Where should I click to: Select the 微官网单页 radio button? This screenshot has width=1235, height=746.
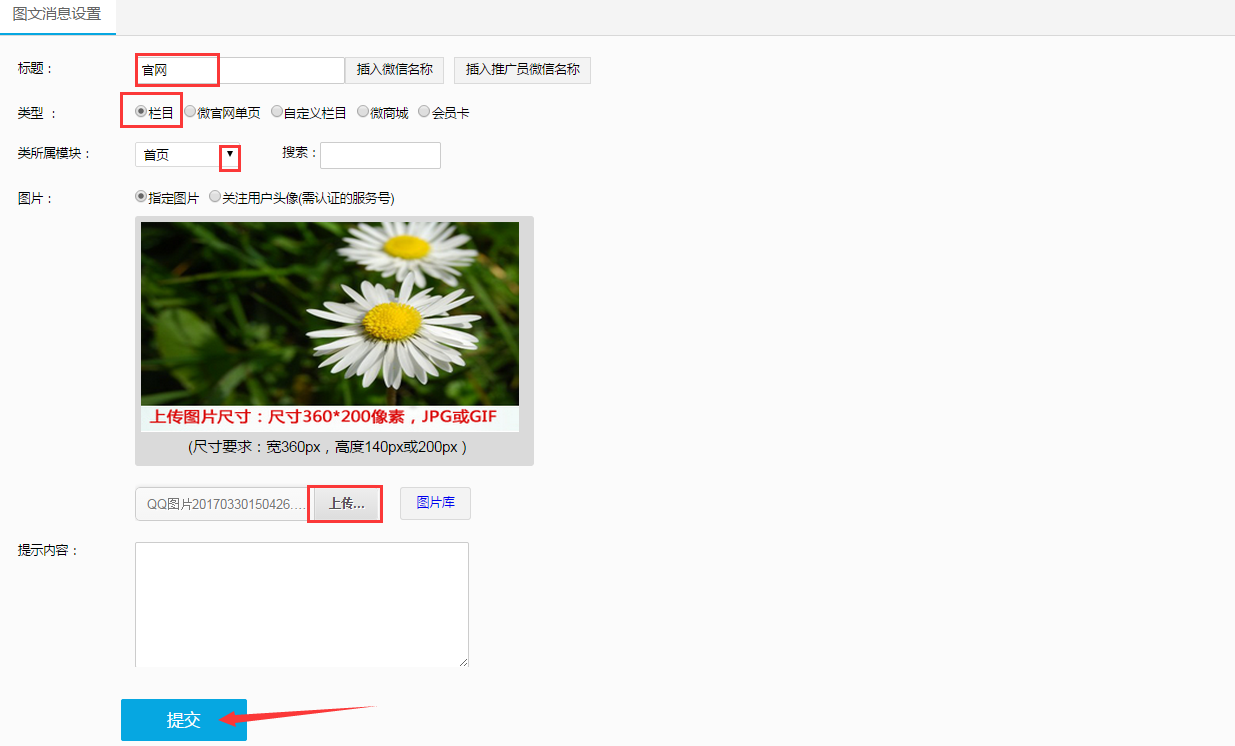click(x=190, y=112)
